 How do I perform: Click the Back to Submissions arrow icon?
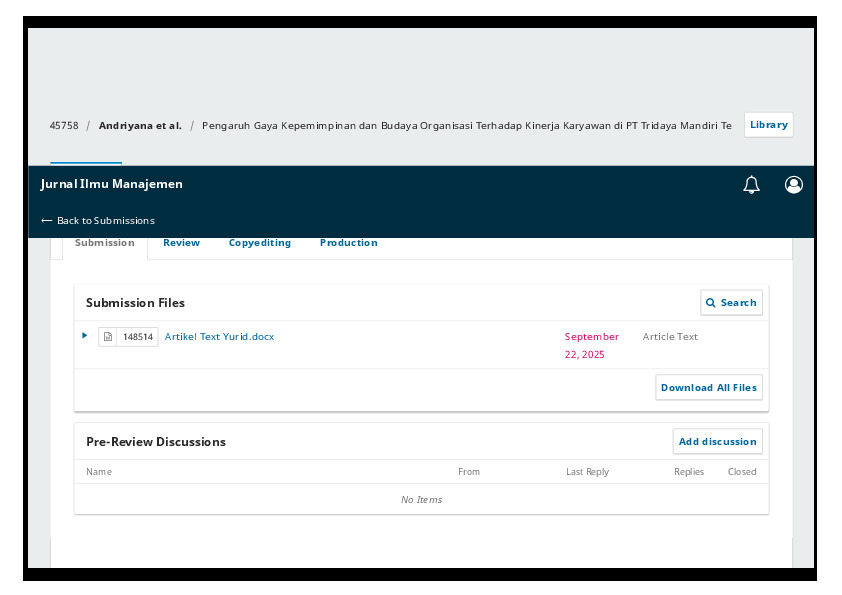(x=47, y=221)
